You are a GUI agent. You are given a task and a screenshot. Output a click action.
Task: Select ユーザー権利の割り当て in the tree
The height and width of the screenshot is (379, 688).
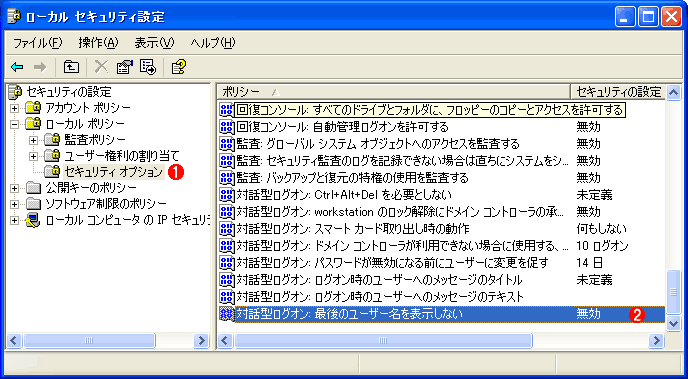click(122, 156)
